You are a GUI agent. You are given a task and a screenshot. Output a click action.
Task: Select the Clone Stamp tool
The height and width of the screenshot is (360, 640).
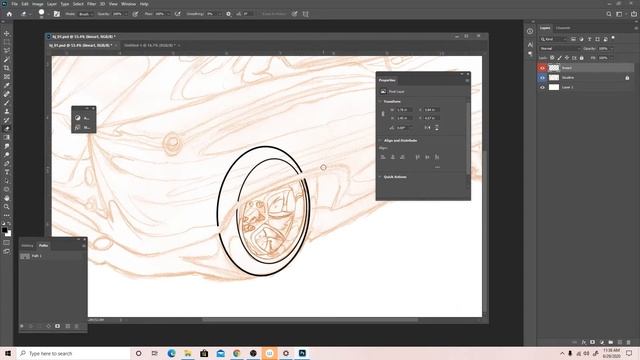(7, 111)
